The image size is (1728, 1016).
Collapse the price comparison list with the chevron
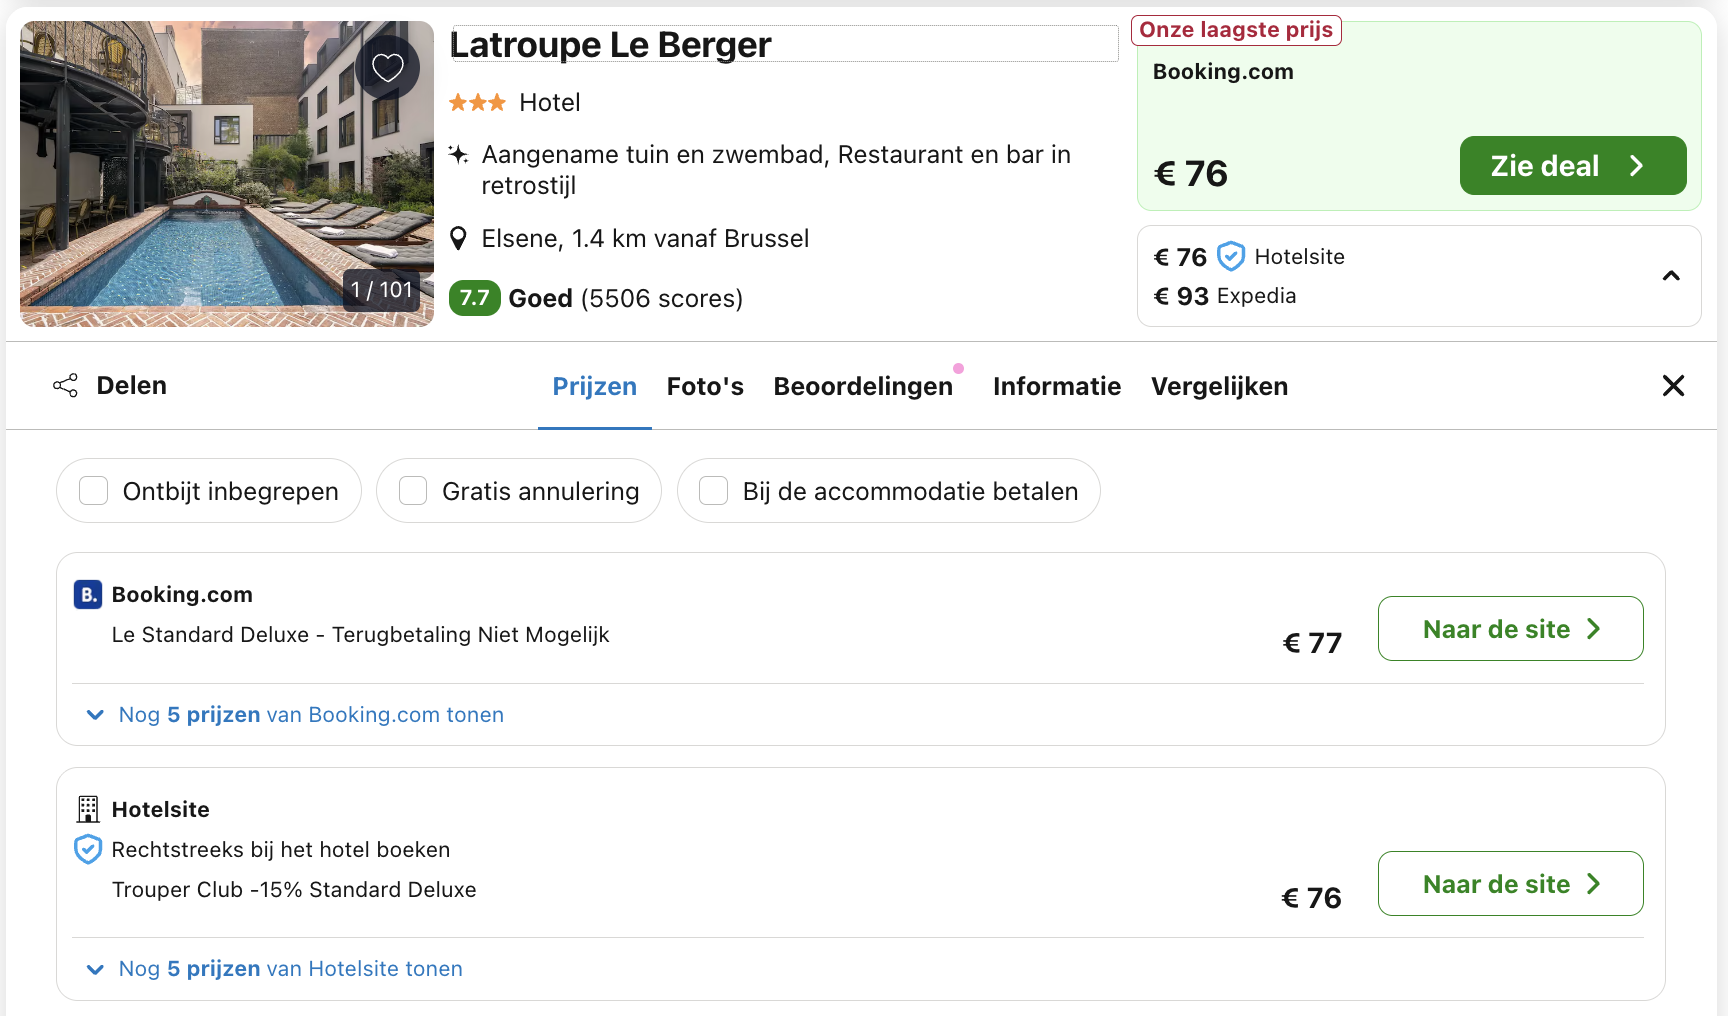(1670, 275)
